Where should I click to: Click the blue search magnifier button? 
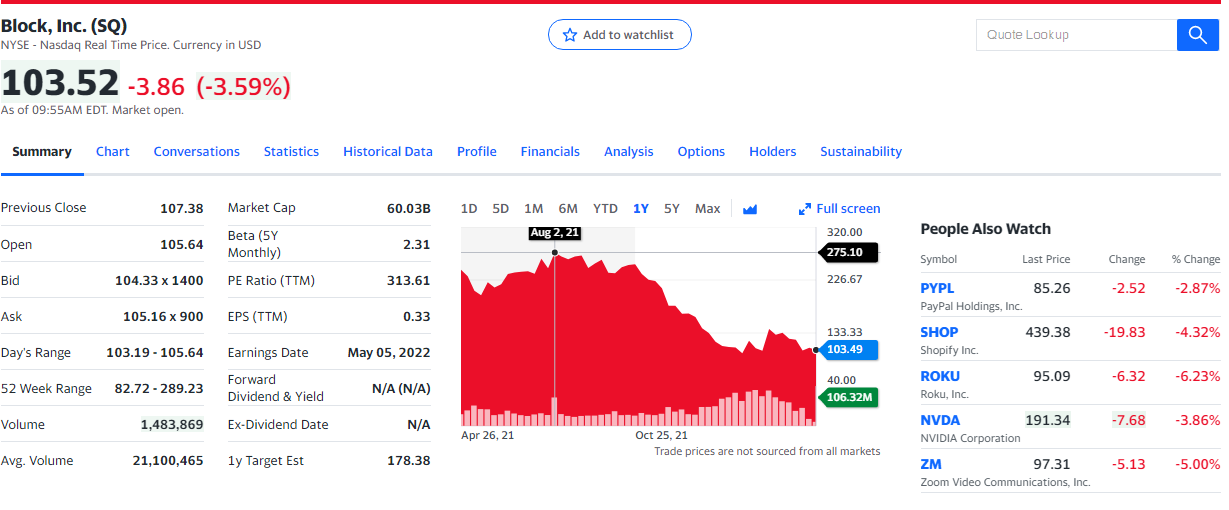[x=1198, y=35]
